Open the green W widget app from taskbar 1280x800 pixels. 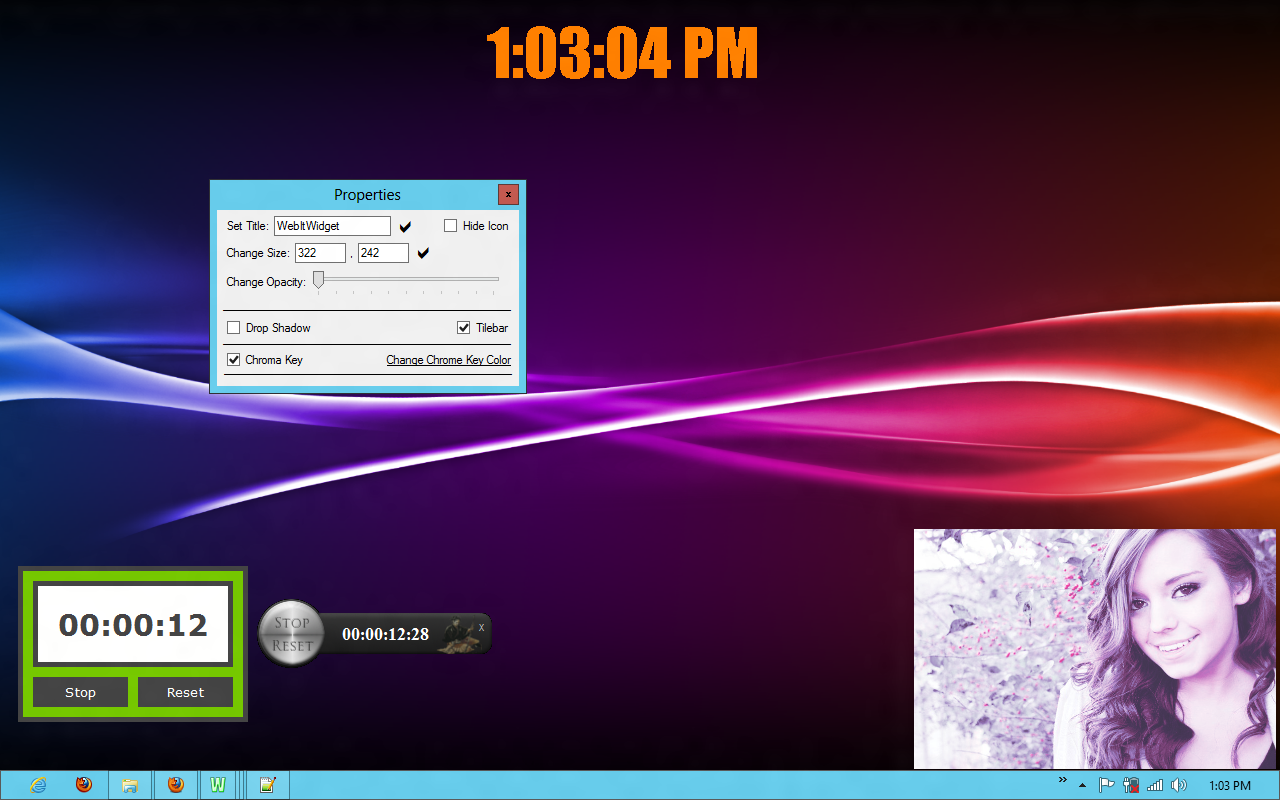[218, 784]
